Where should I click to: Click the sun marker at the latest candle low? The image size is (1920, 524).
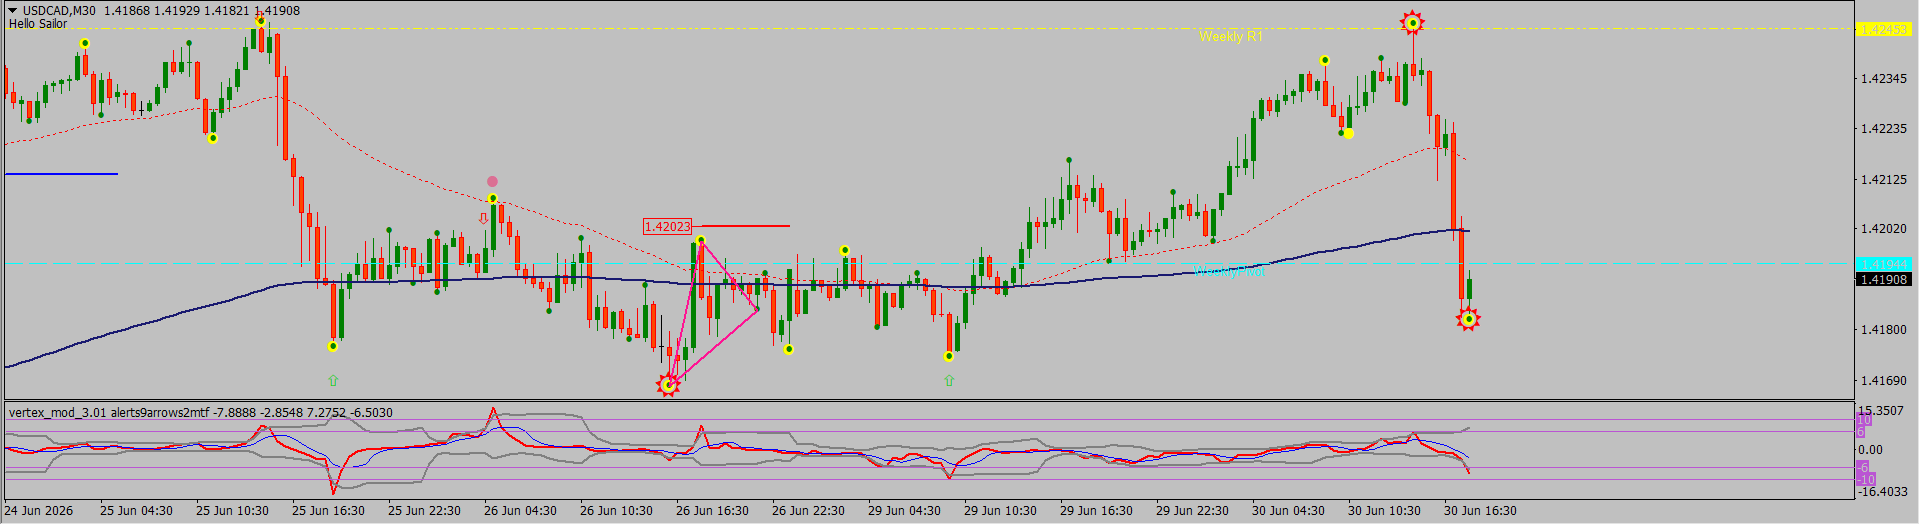(x=1468, y=320)
